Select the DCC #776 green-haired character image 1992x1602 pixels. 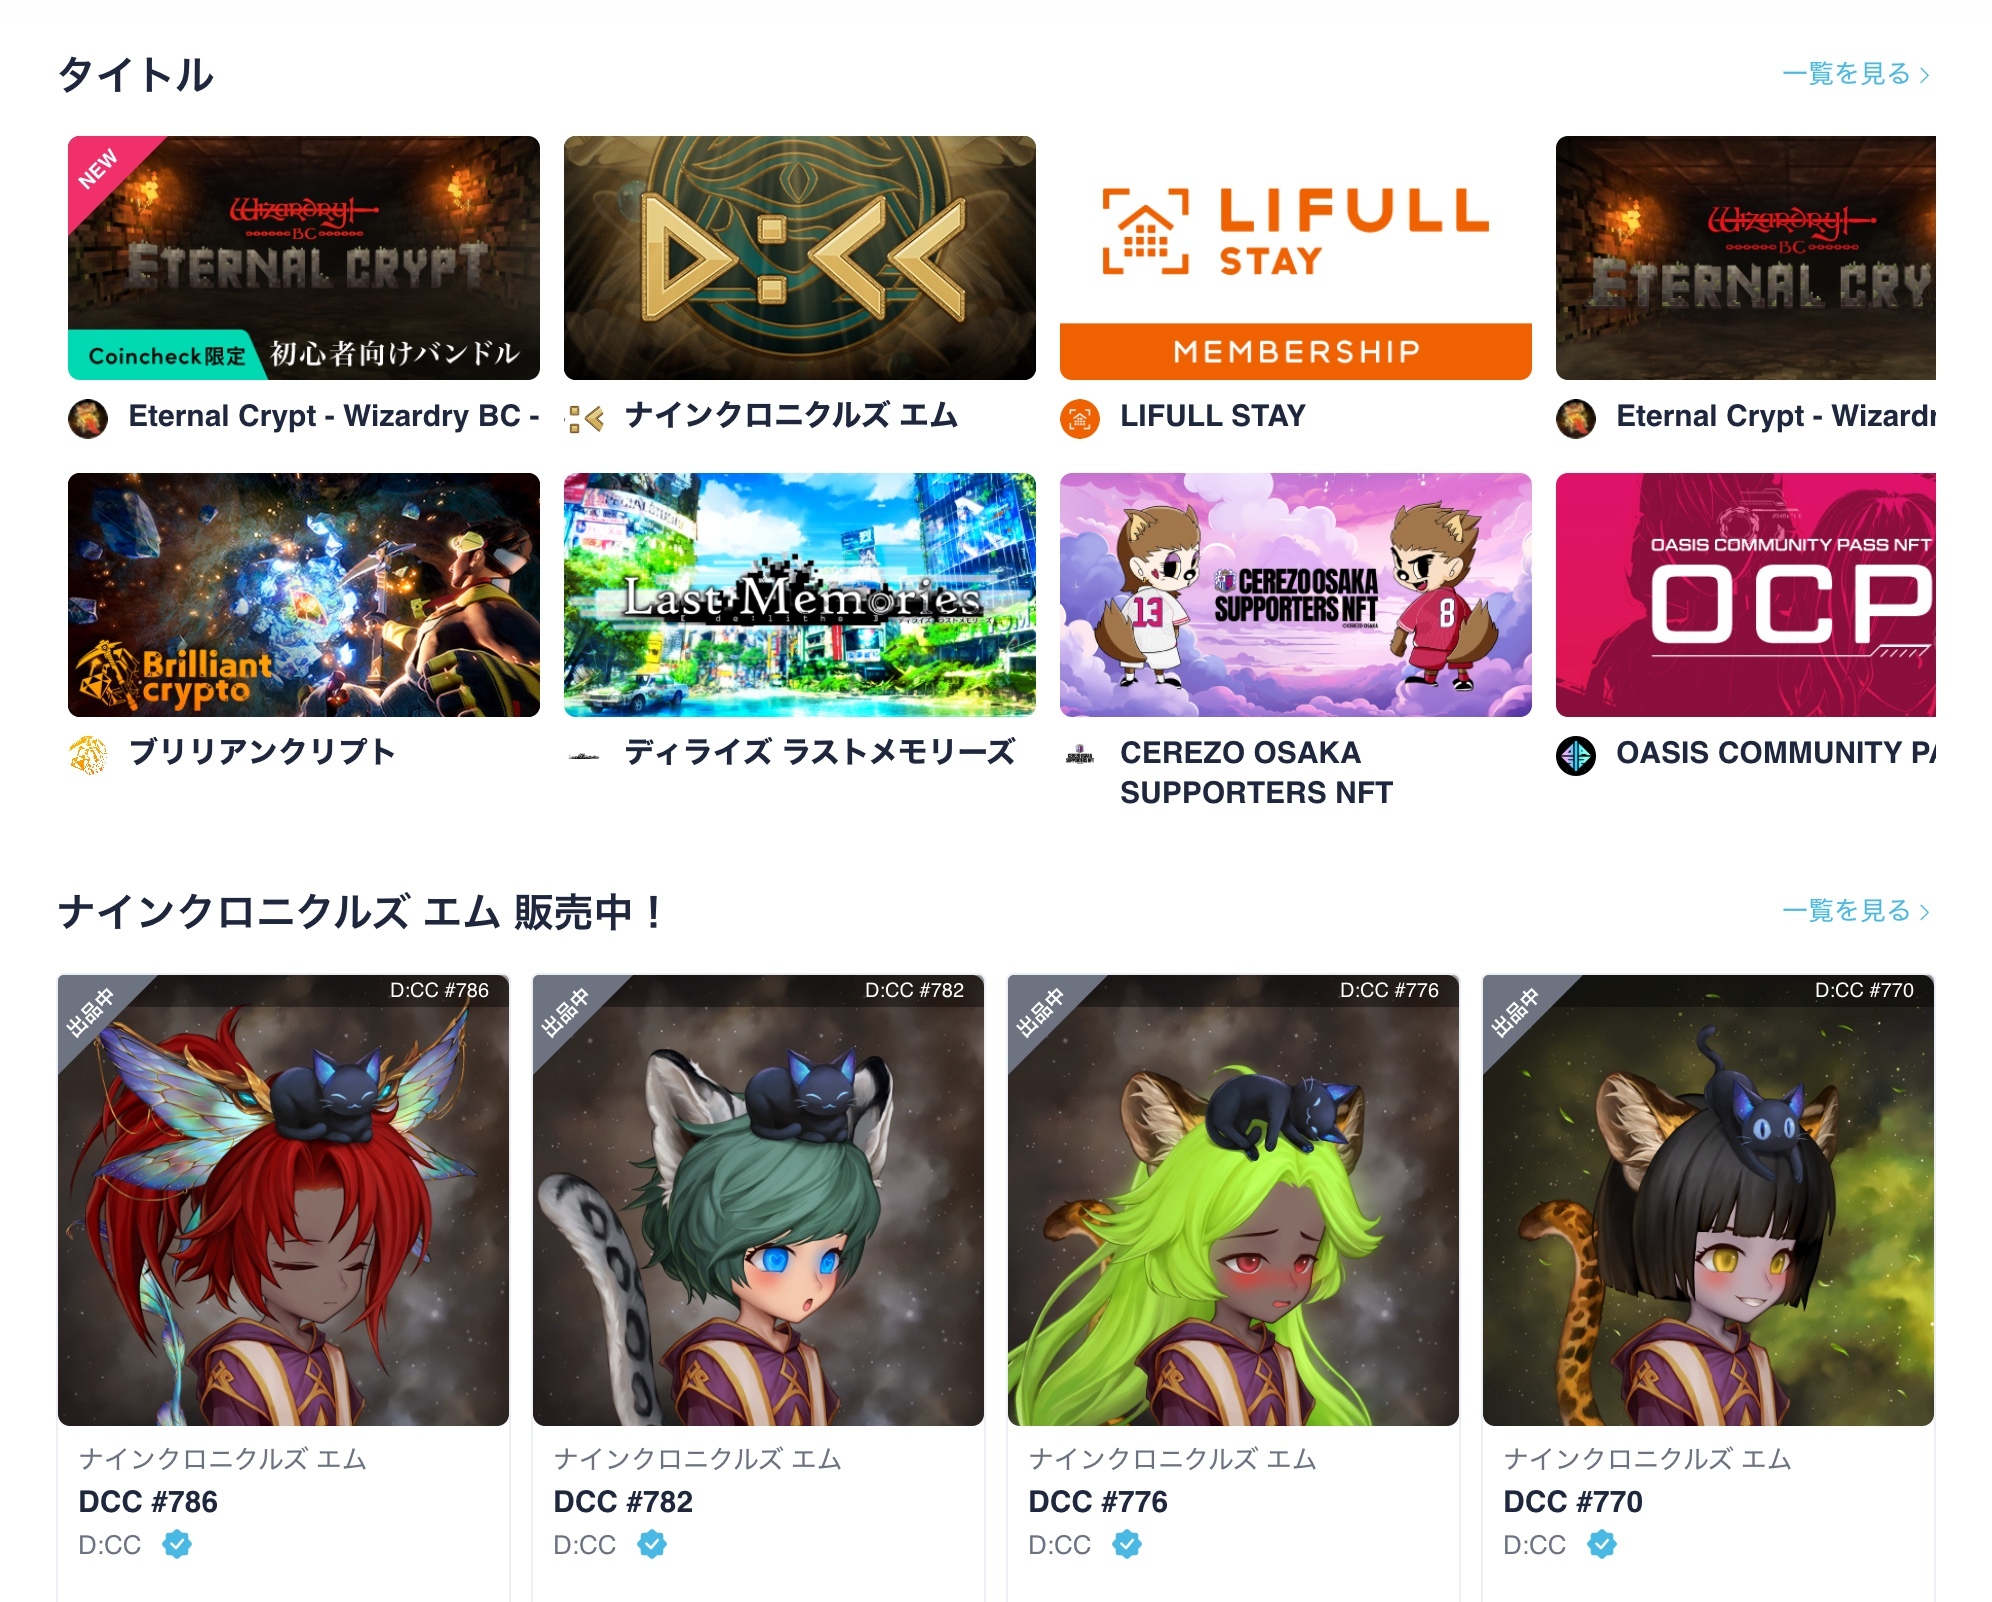click(1233, 1200)
